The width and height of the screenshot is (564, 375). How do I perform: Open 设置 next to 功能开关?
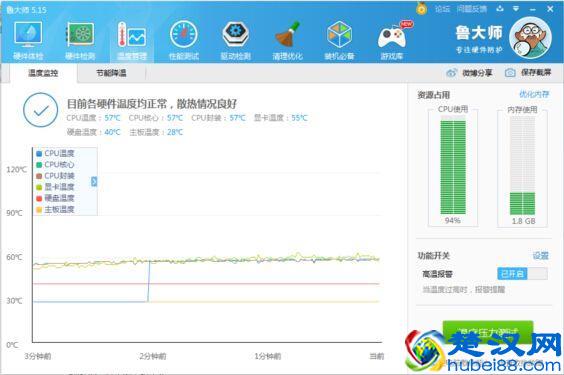541,256
